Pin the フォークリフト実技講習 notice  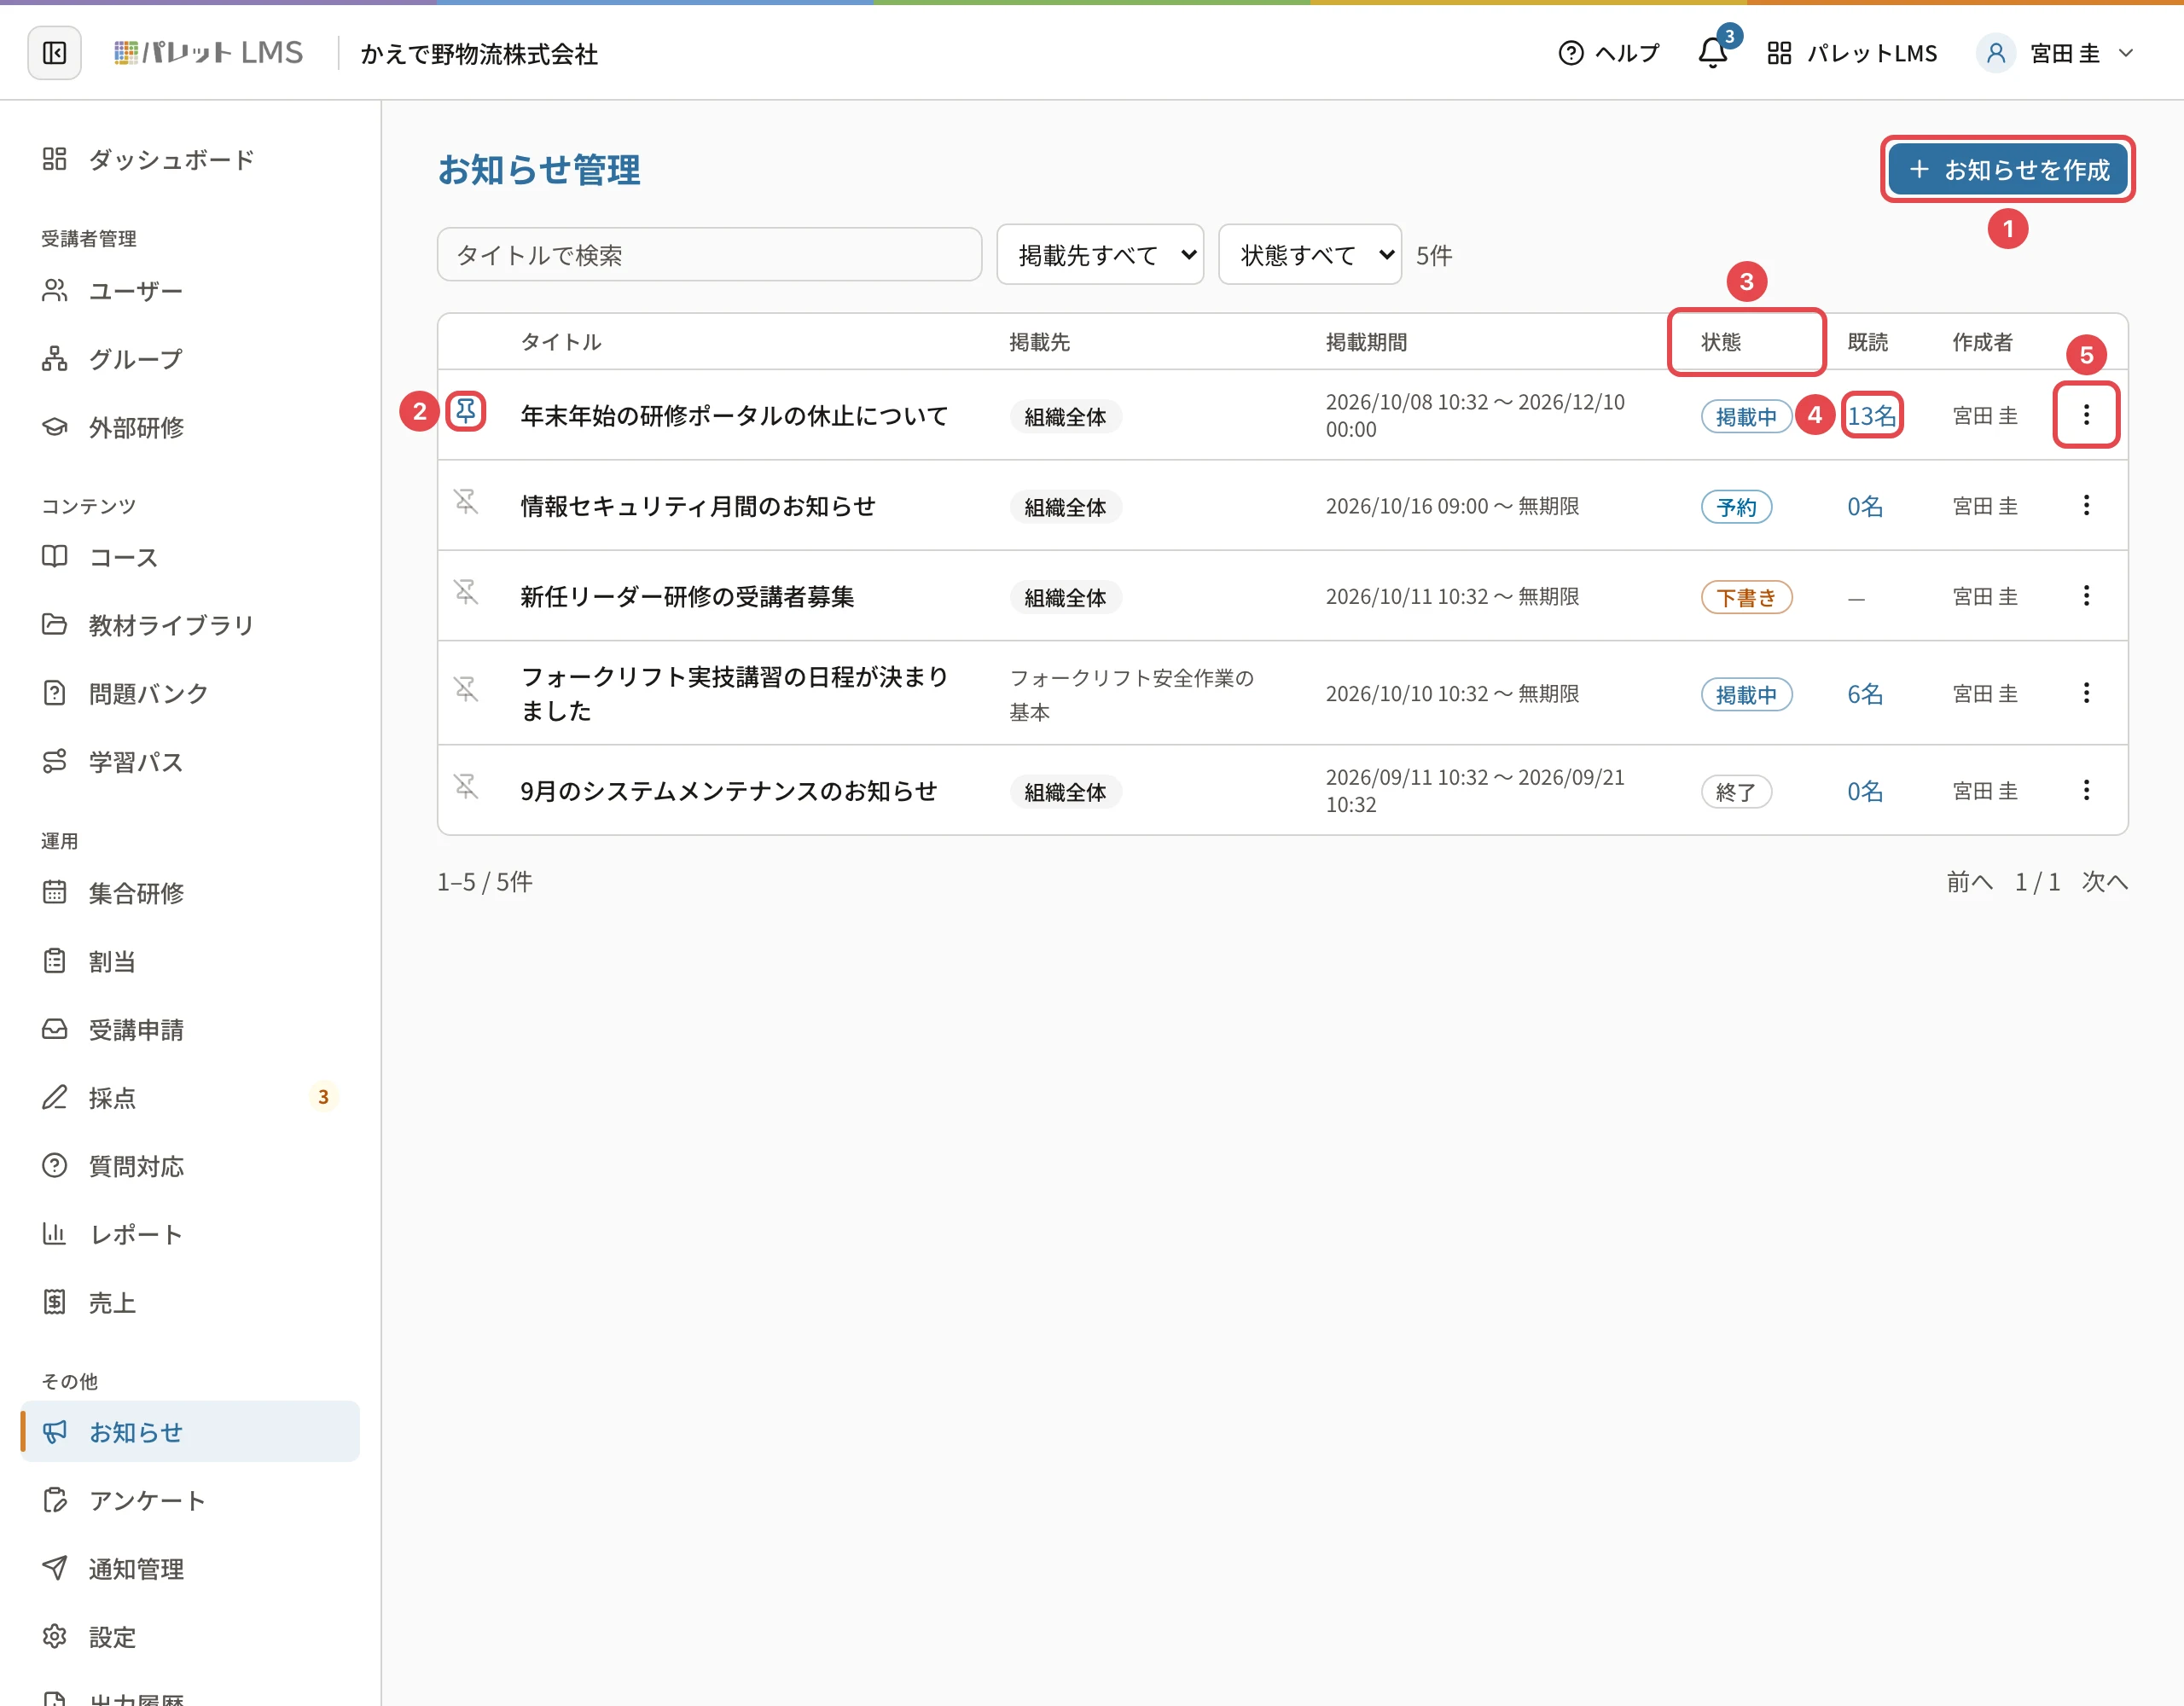[x=466, y=689]
